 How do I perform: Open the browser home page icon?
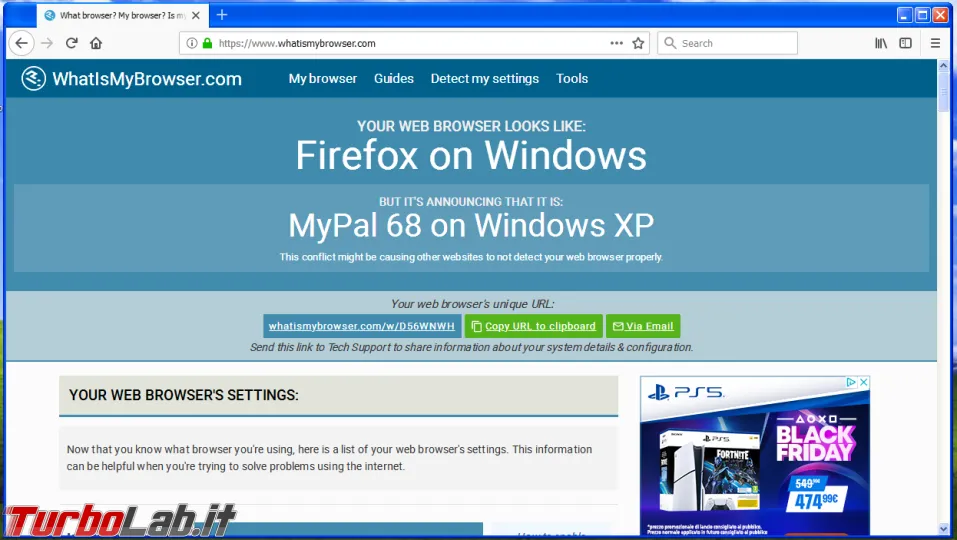click(x=96, y=43)
